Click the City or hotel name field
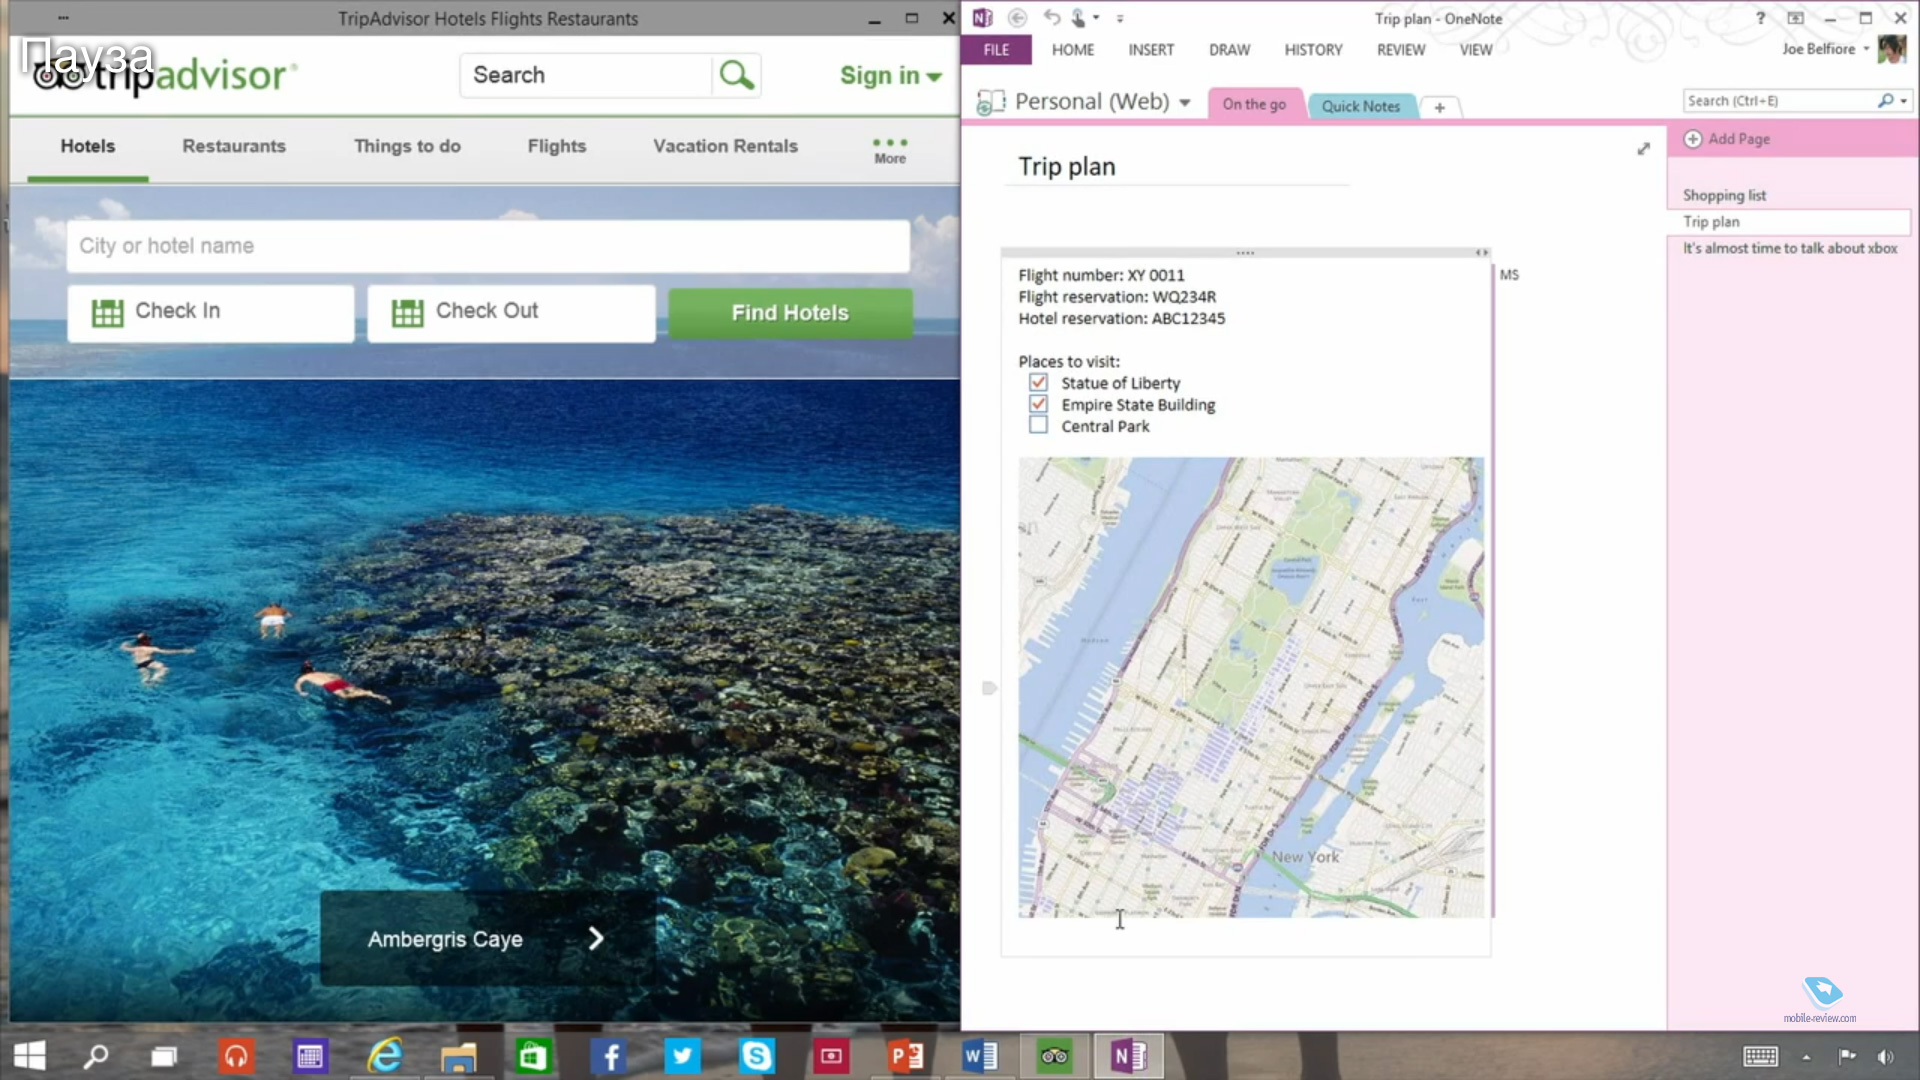 [x=488, y=246]
